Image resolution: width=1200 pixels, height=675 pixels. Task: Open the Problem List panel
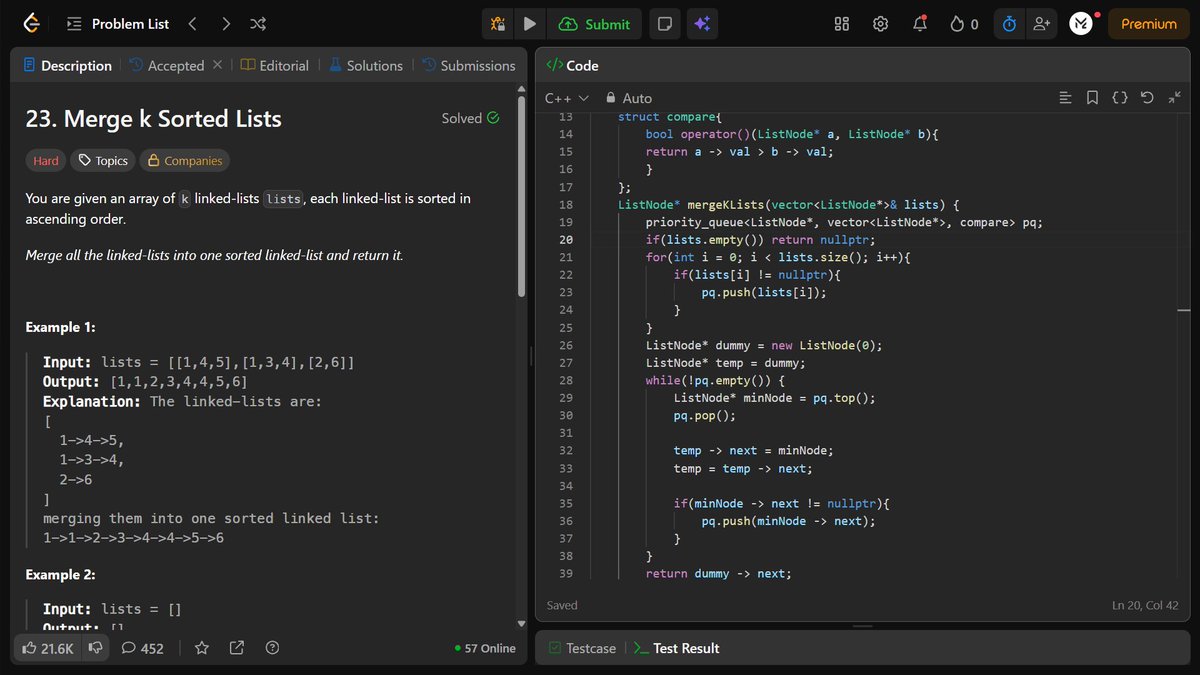pos(118,24)
